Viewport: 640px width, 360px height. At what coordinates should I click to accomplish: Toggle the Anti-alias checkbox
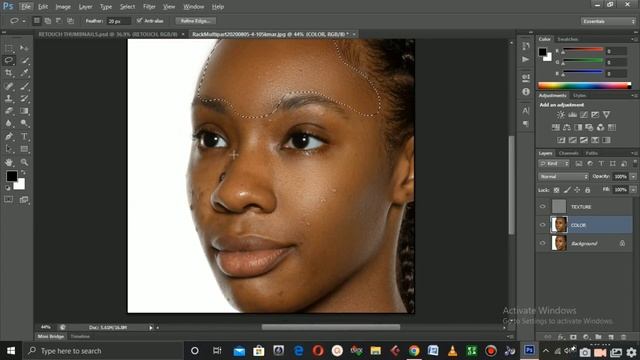[140, 20]
